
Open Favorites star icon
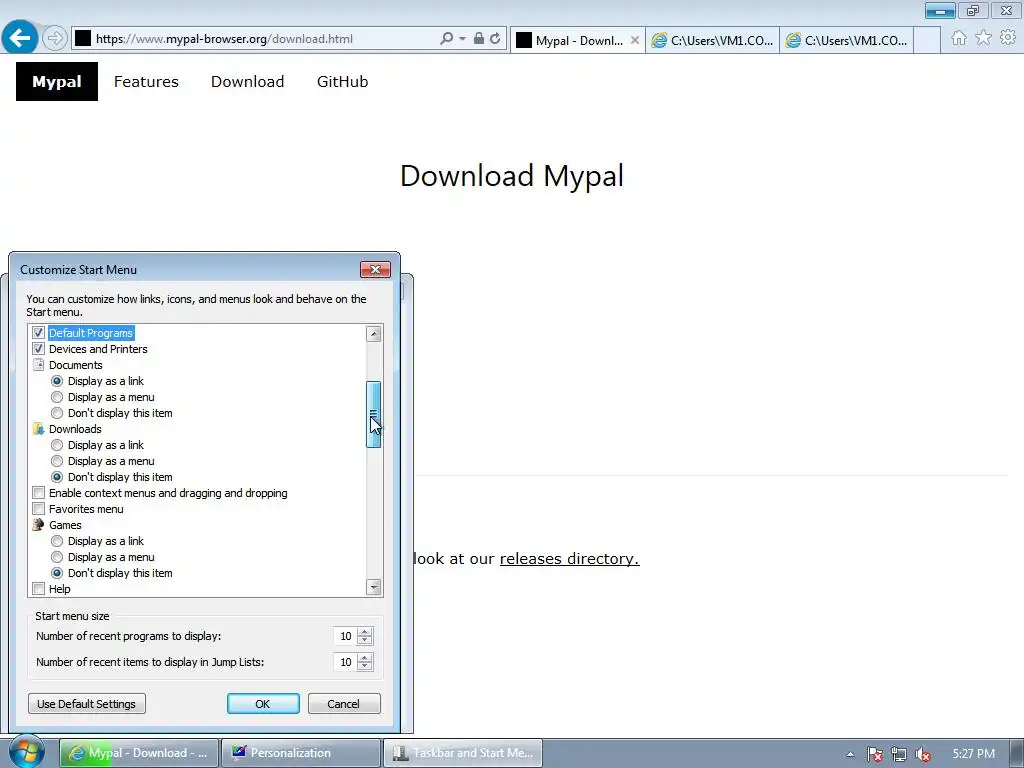coord(983,38)
